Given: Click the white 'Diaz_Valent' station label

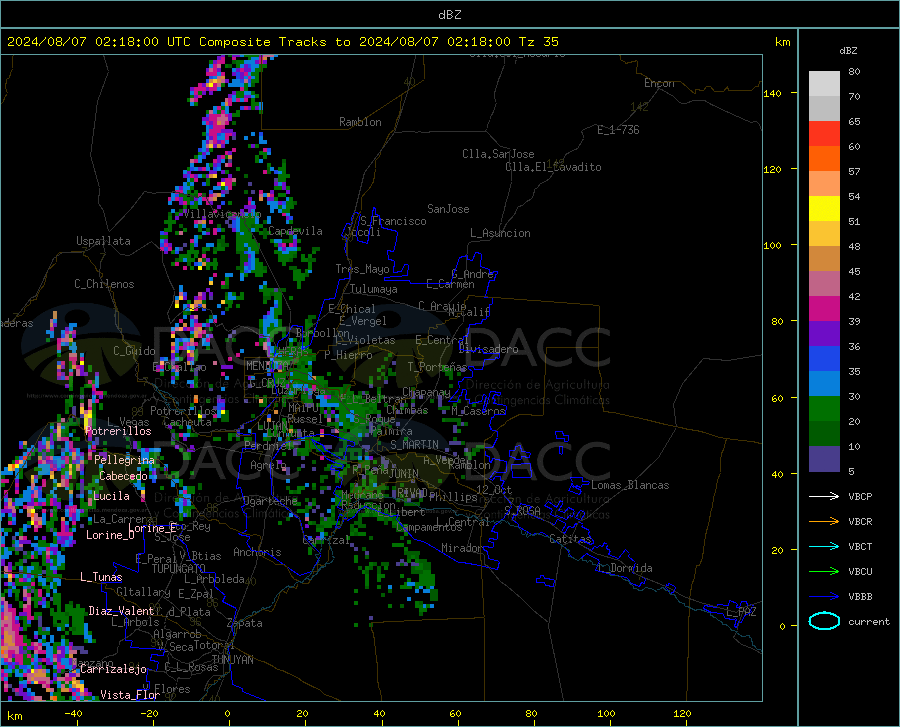Looking at the screenshot, I should (x=121, y=611).
